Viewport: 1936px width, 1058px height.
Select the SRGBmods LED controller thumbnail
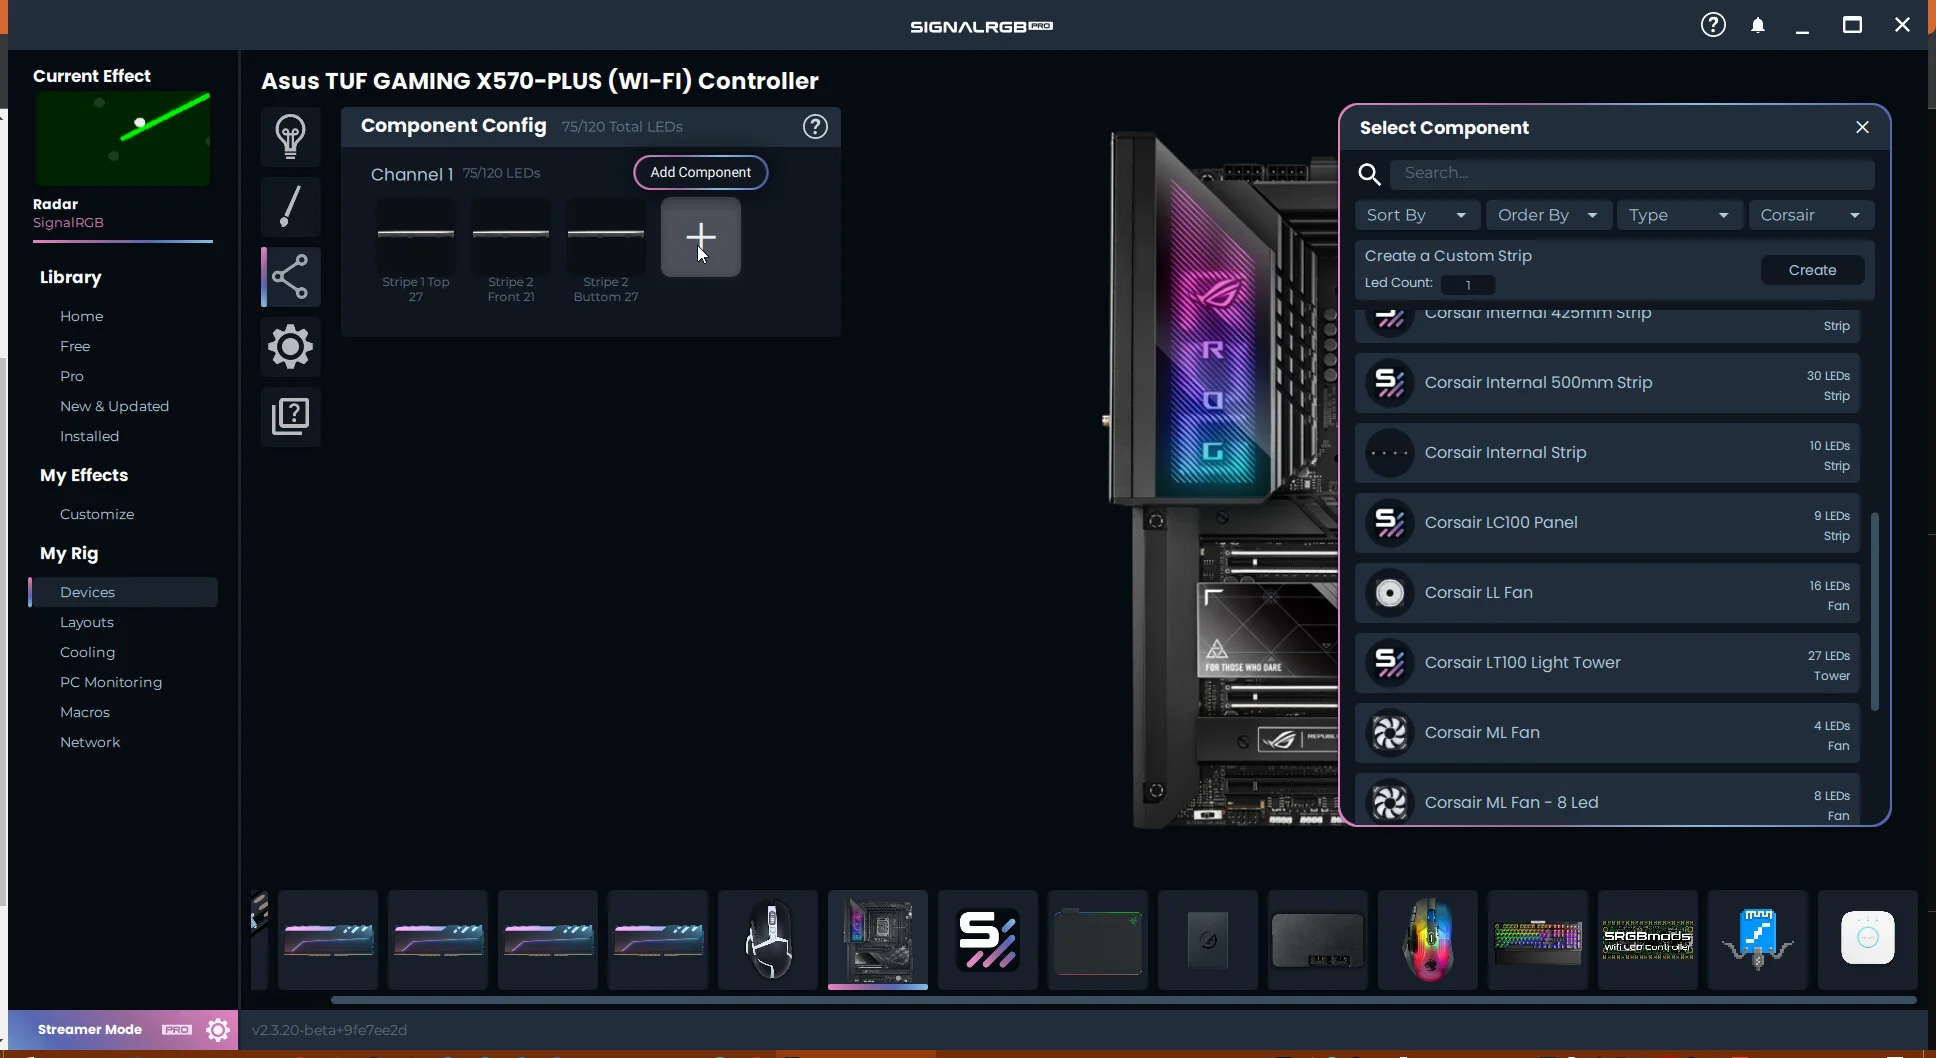tap(1648, 940)
